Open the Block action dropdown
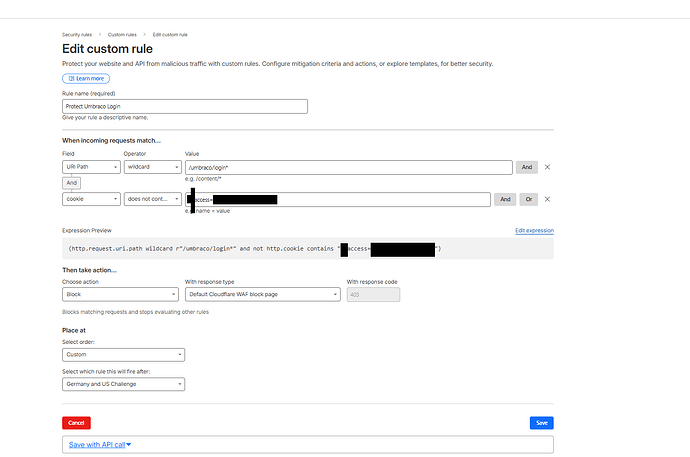This screenshot has width=690, height=457. 120,294
